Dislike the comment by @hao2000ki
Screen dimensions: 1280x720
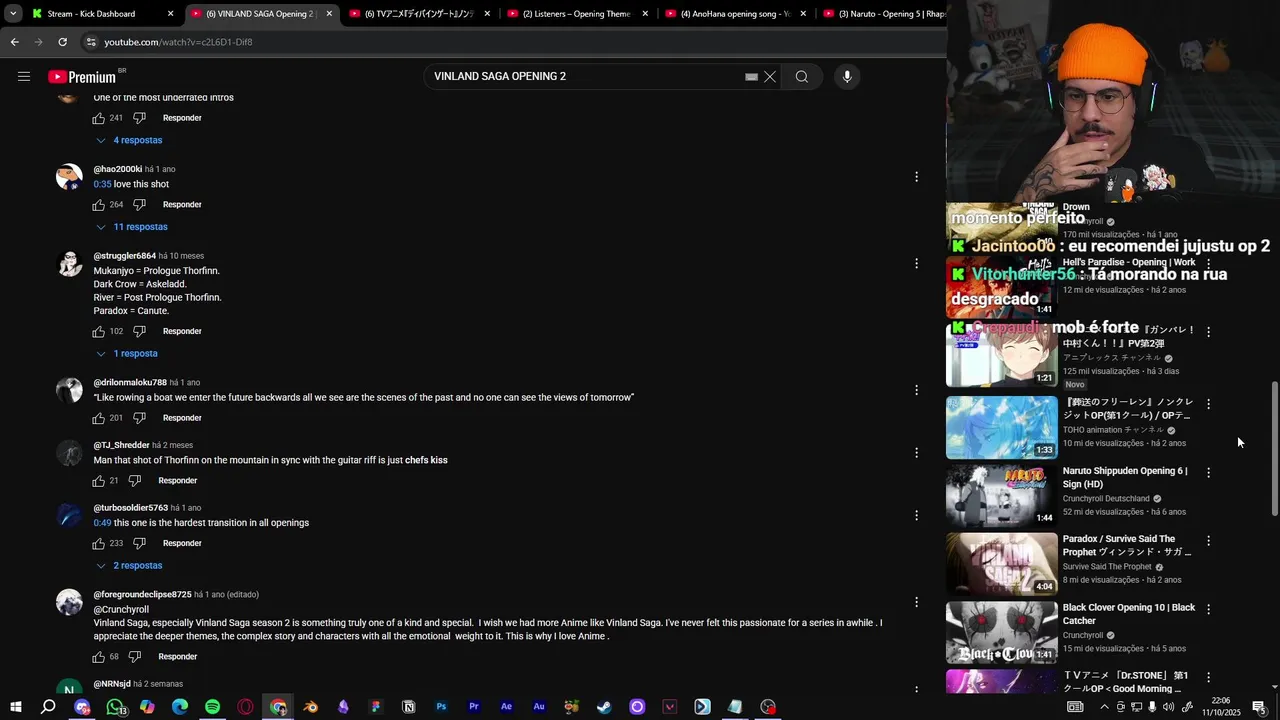[x=139, y=205]
